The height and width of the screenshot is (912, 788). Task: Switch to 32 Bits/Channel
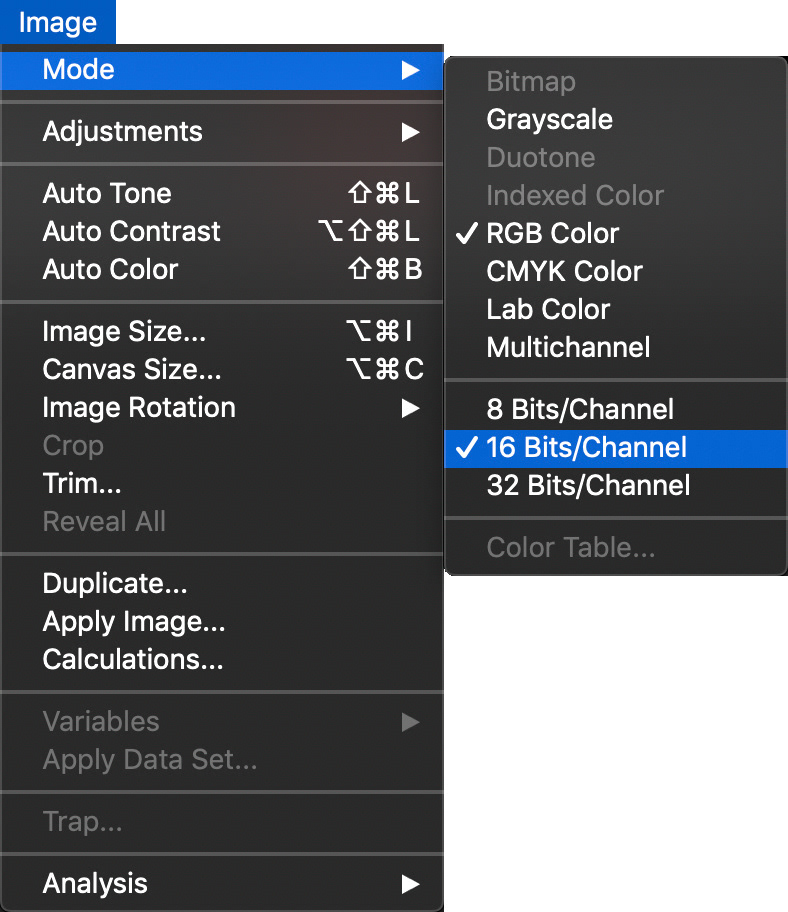[x=588, y=486]
